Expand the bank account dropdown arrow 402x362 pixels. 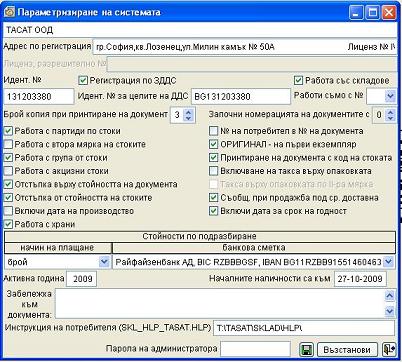point(388,262)
